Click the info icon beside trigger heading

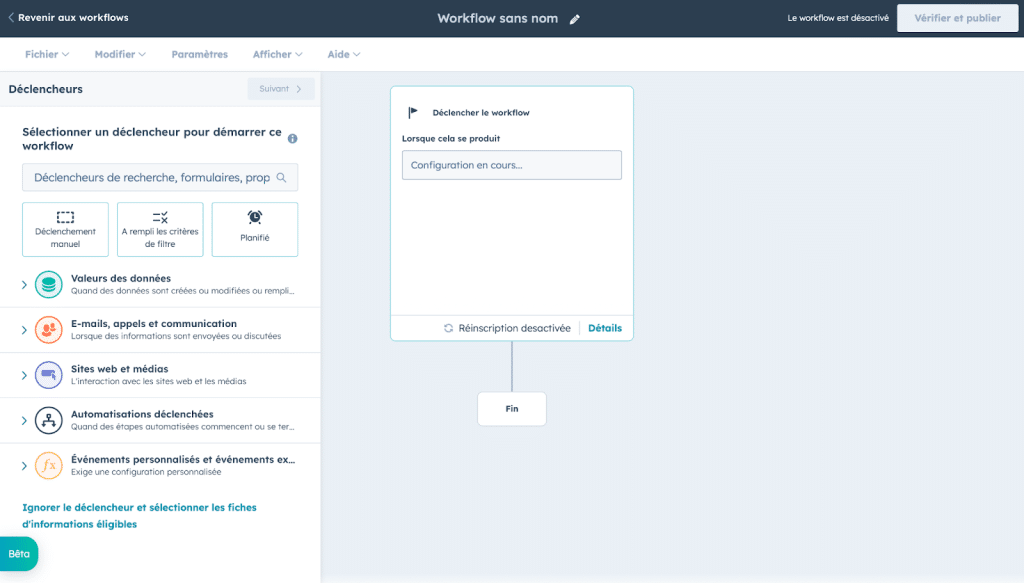click(x=293, y=139)
